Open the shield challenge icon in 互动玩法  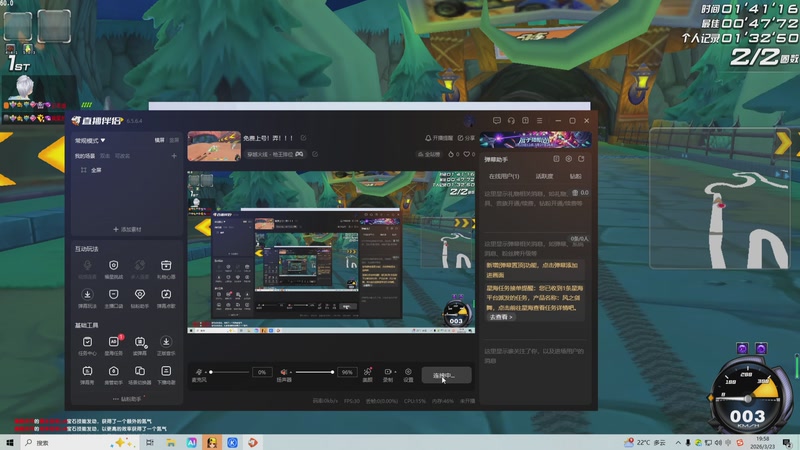114,269
